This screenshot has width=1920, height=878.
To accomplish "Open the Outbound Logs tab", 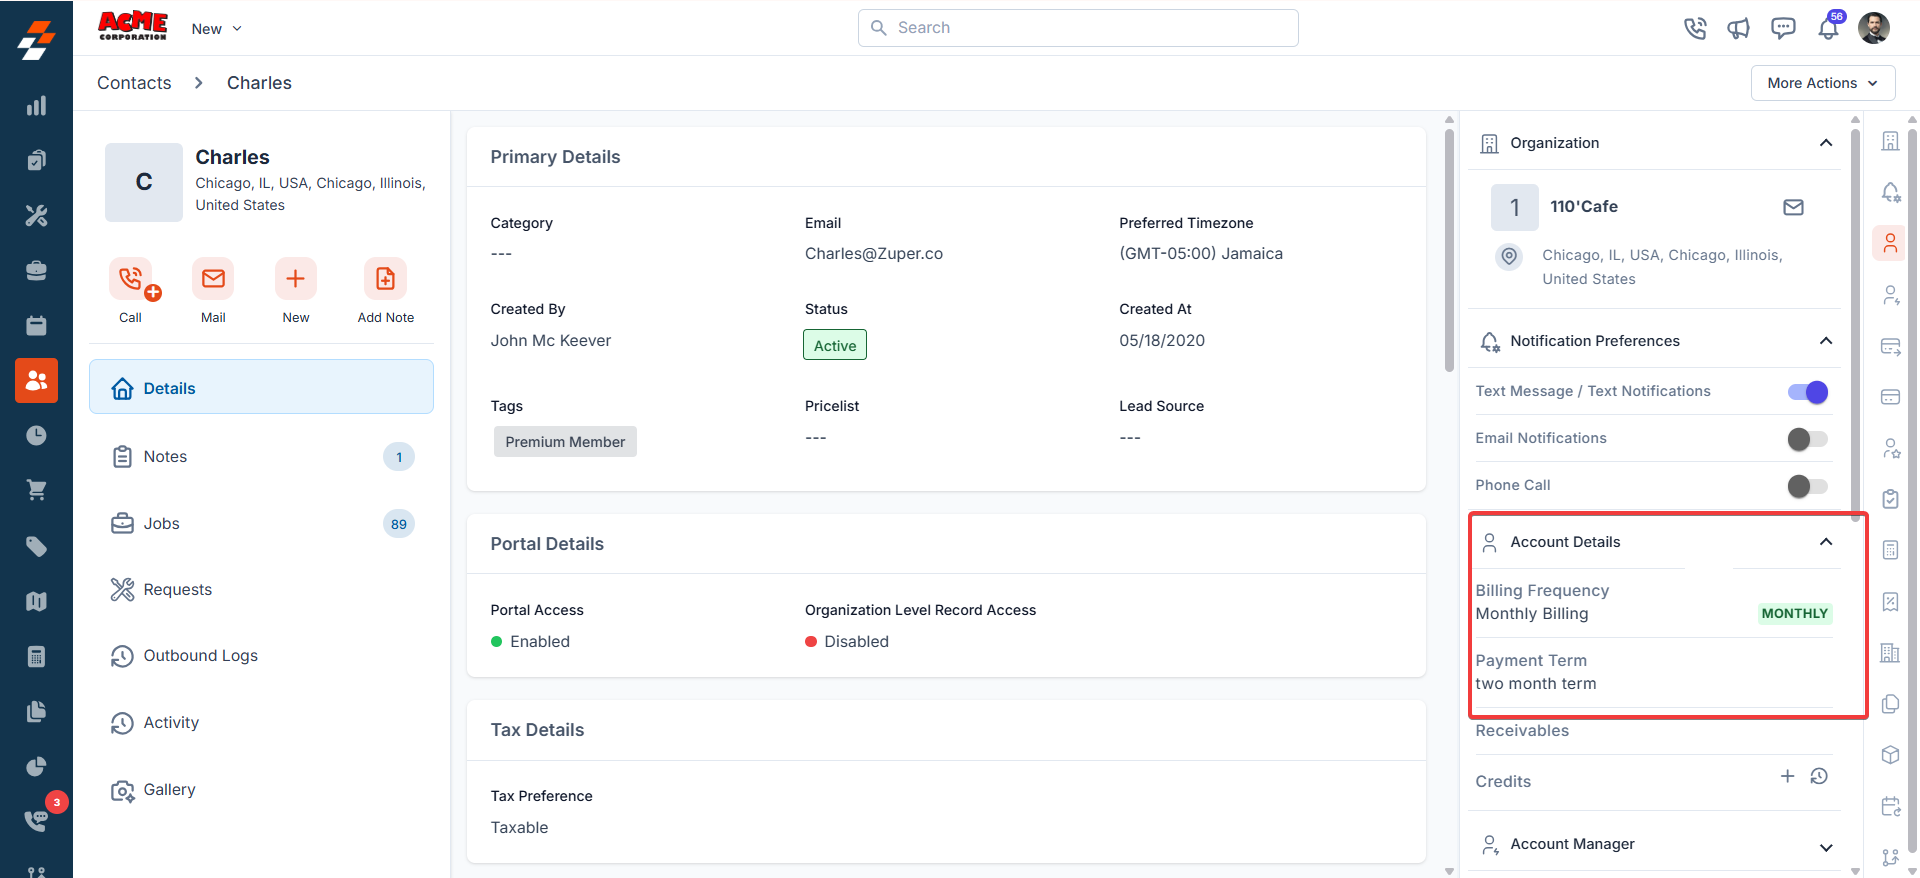I will pos(261,656).
